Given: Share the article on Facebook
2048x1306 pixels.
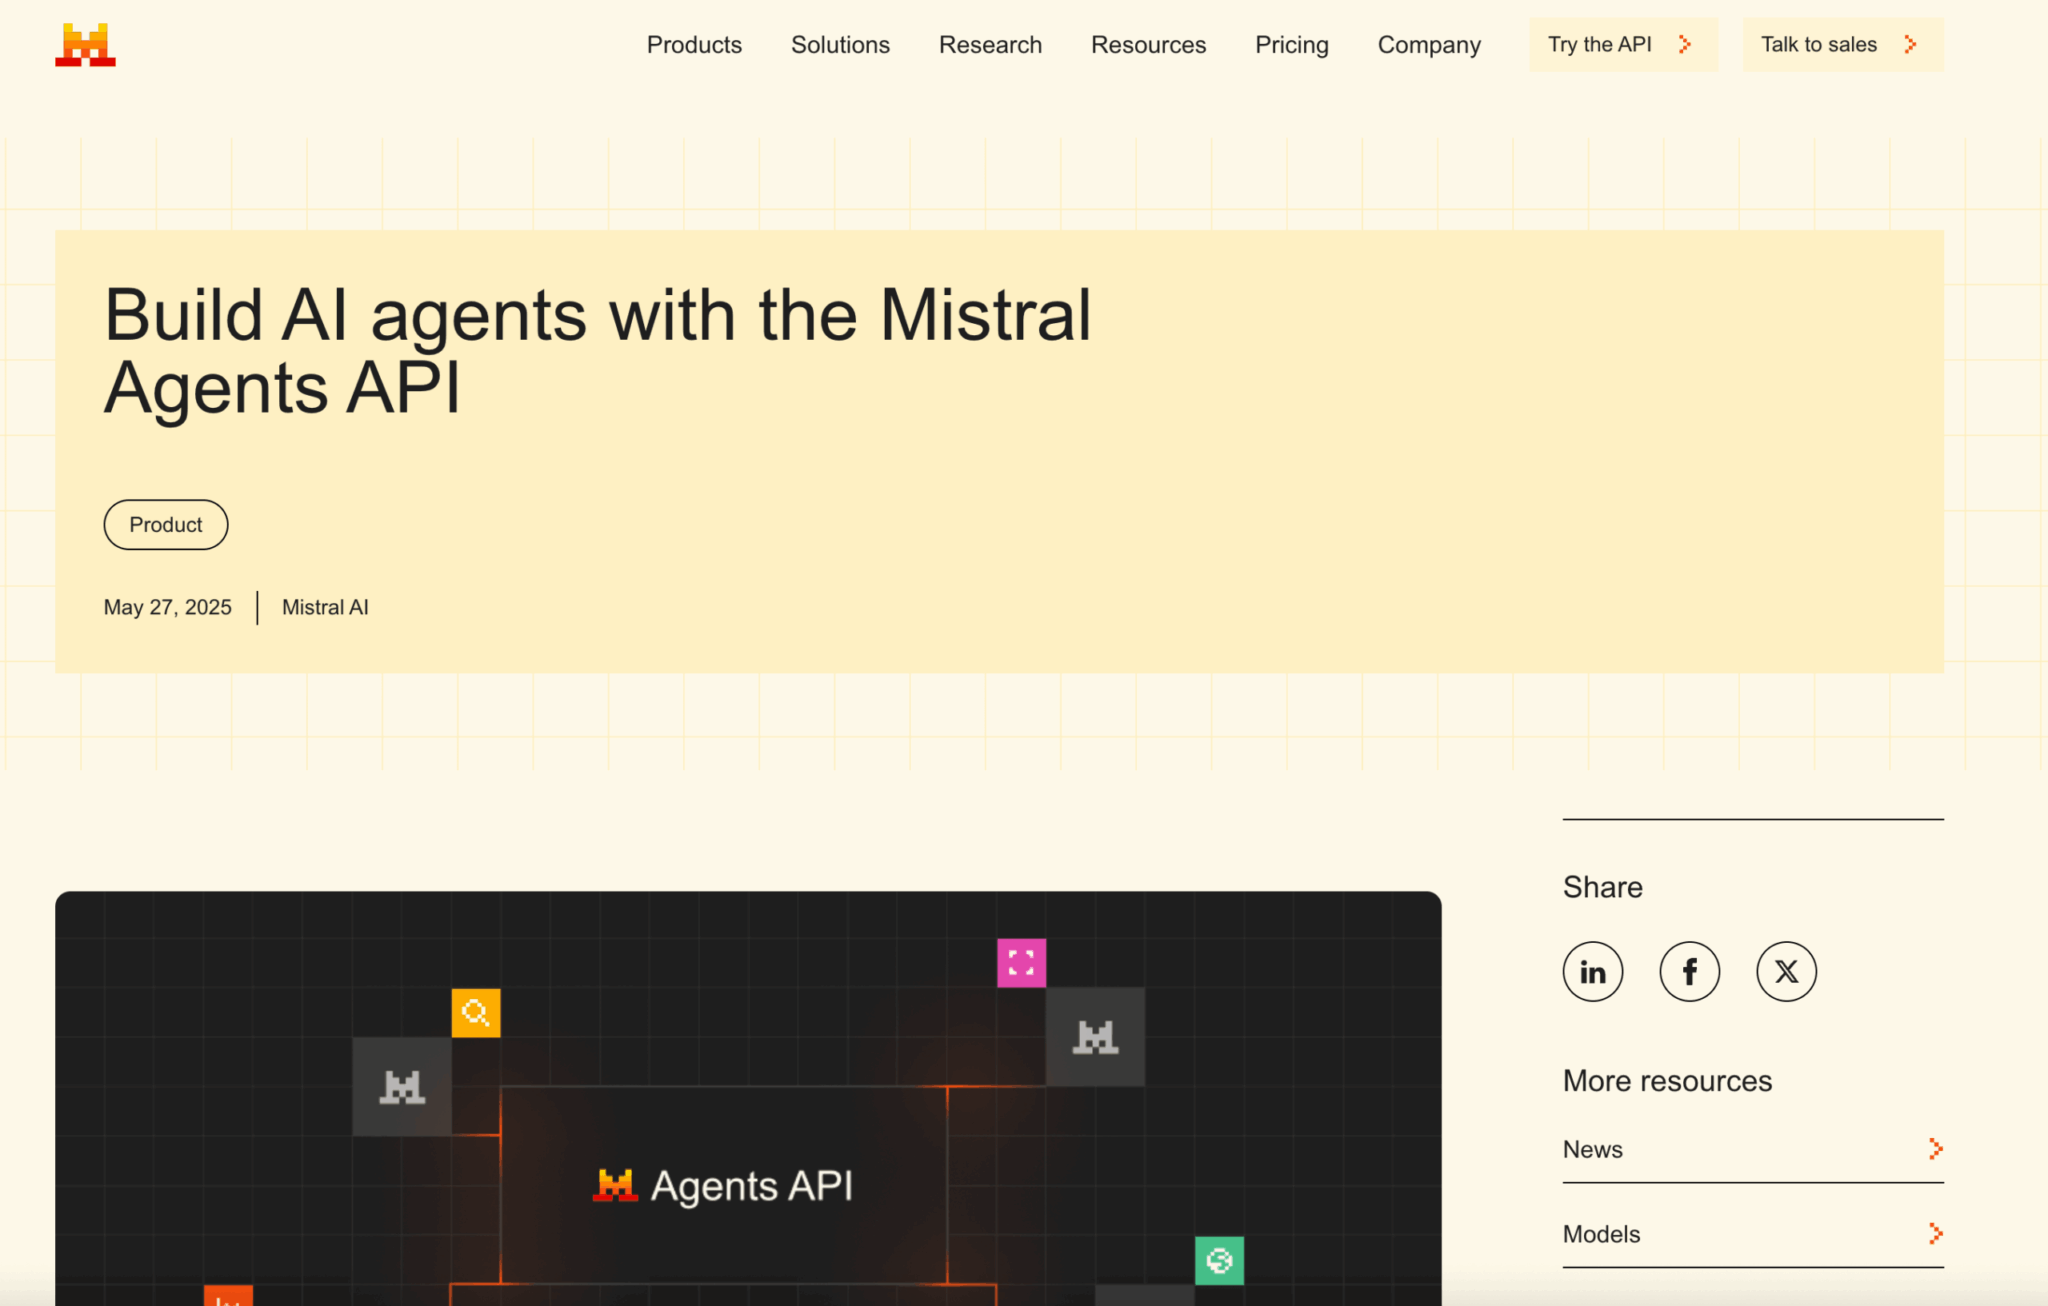Looking at the screenshot, I should [x=1689, y=971].
